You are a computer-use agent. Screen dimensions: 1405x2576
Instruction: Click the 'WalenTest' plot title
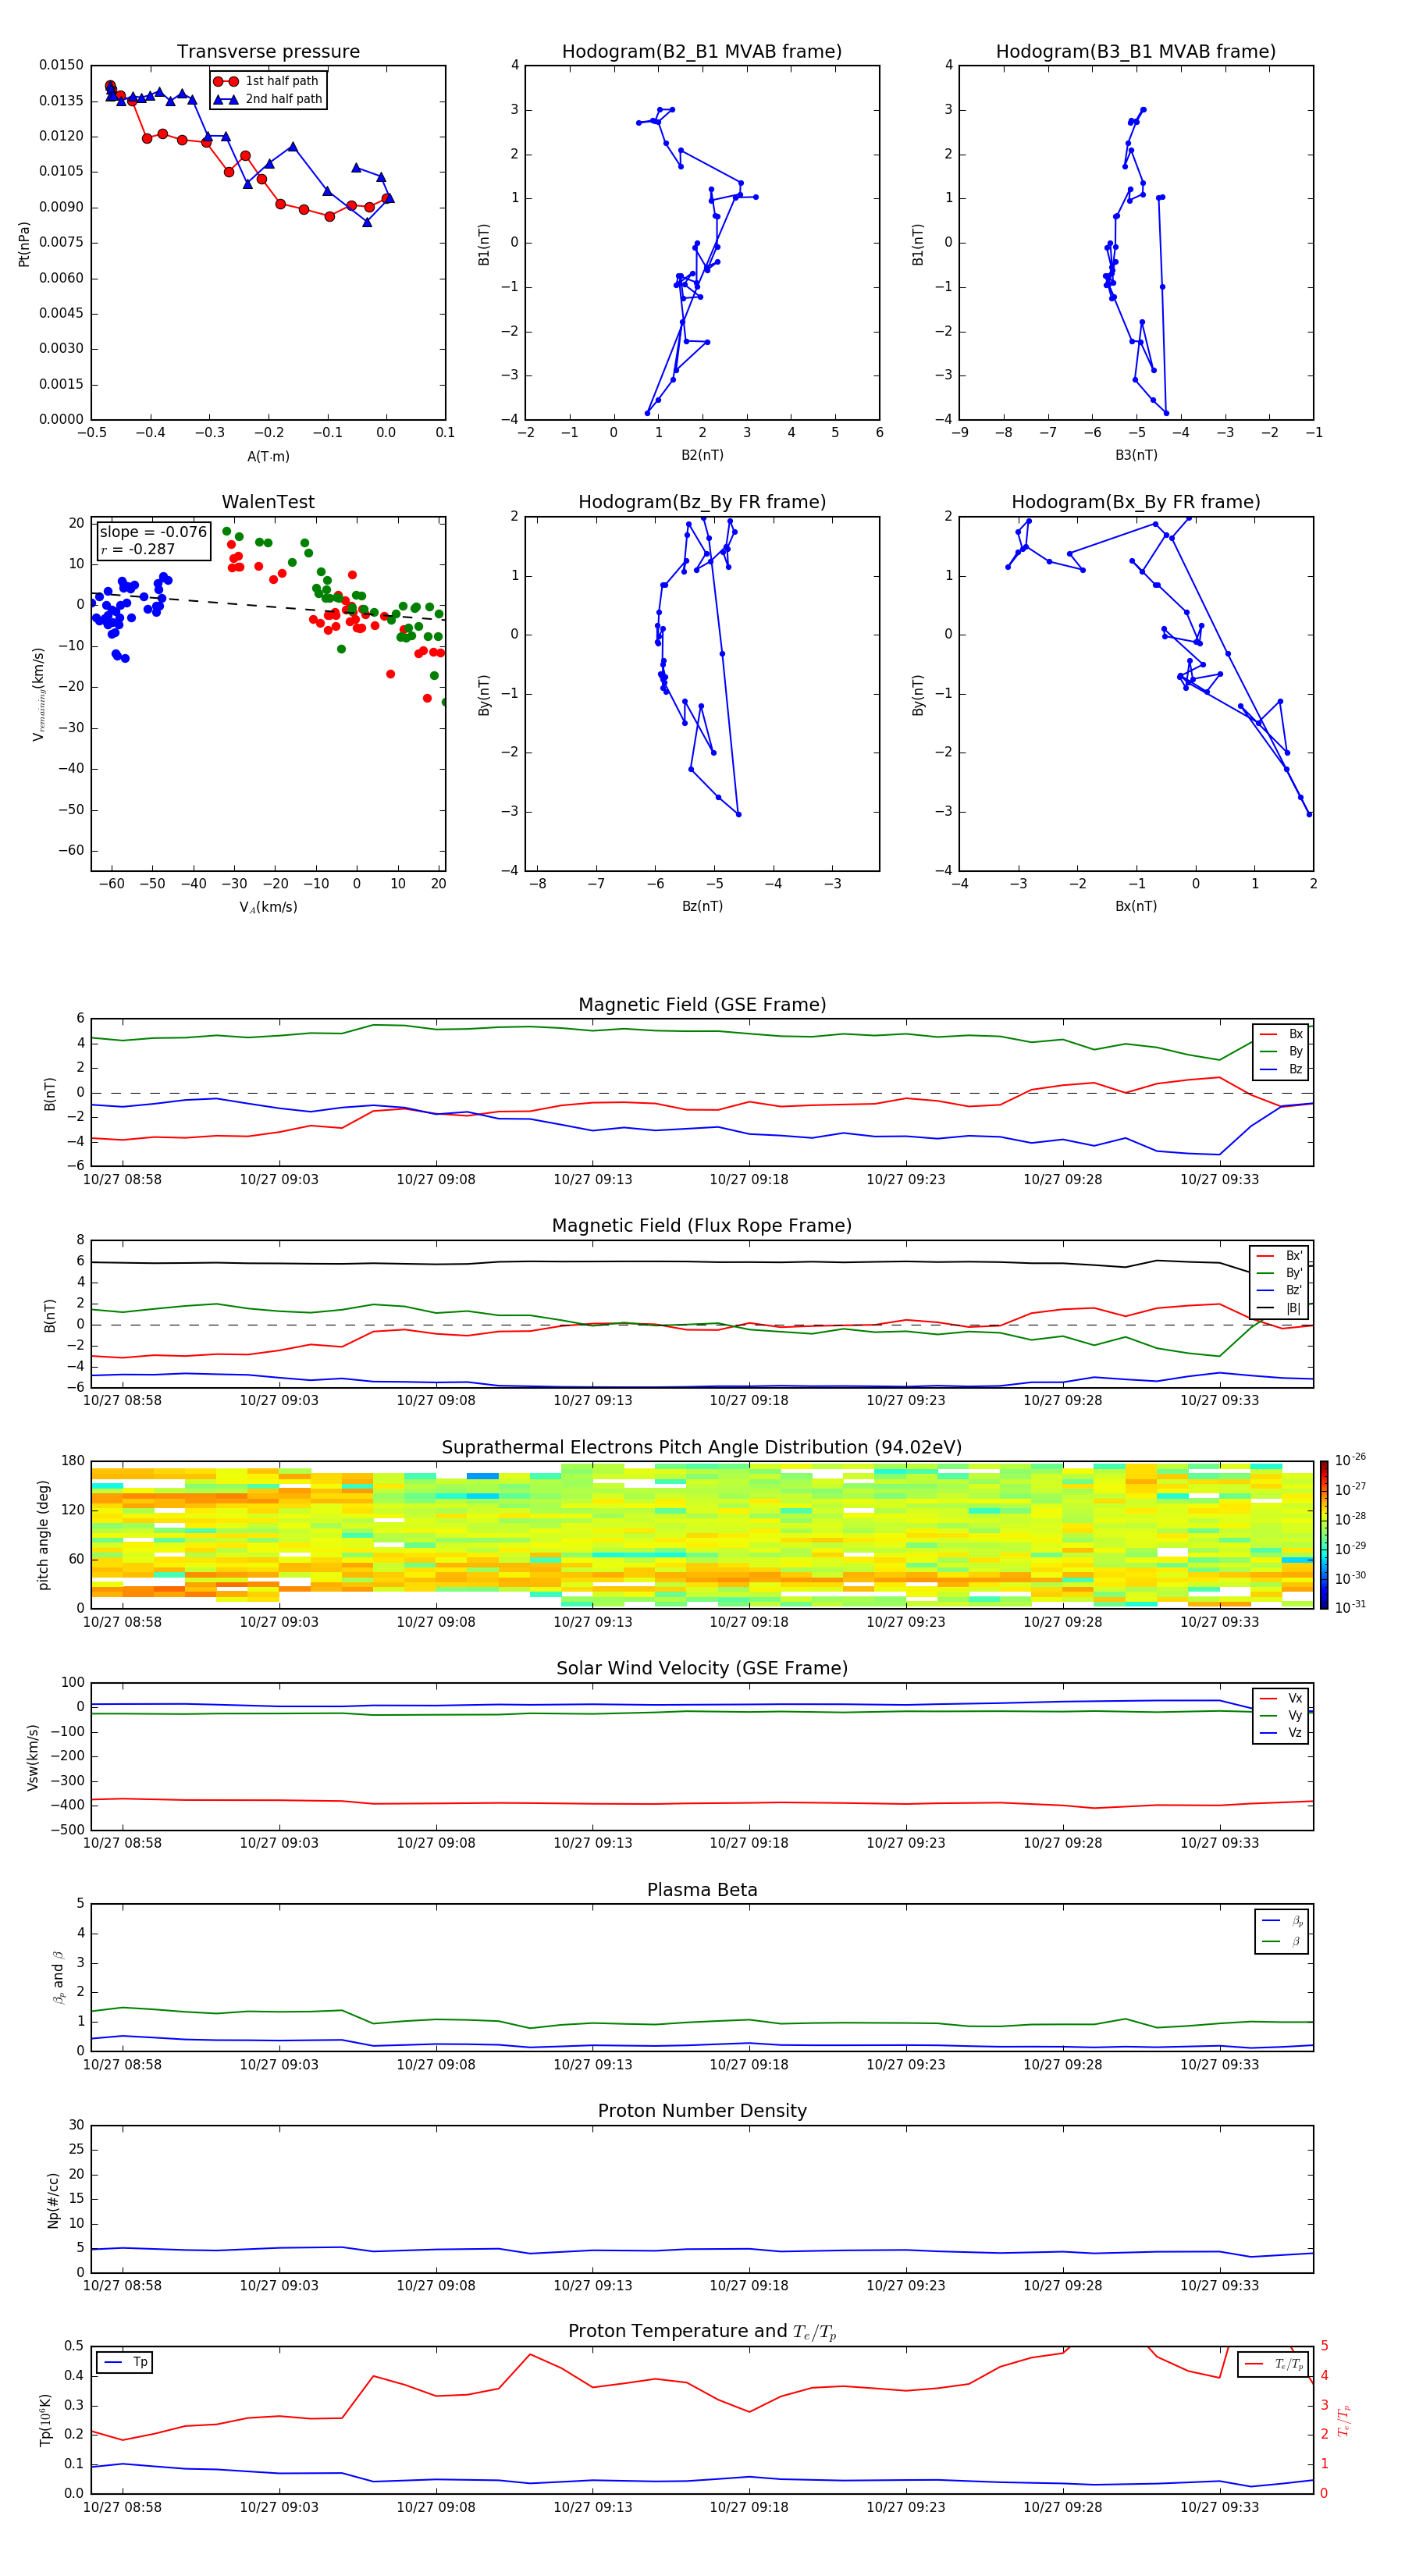268,502
